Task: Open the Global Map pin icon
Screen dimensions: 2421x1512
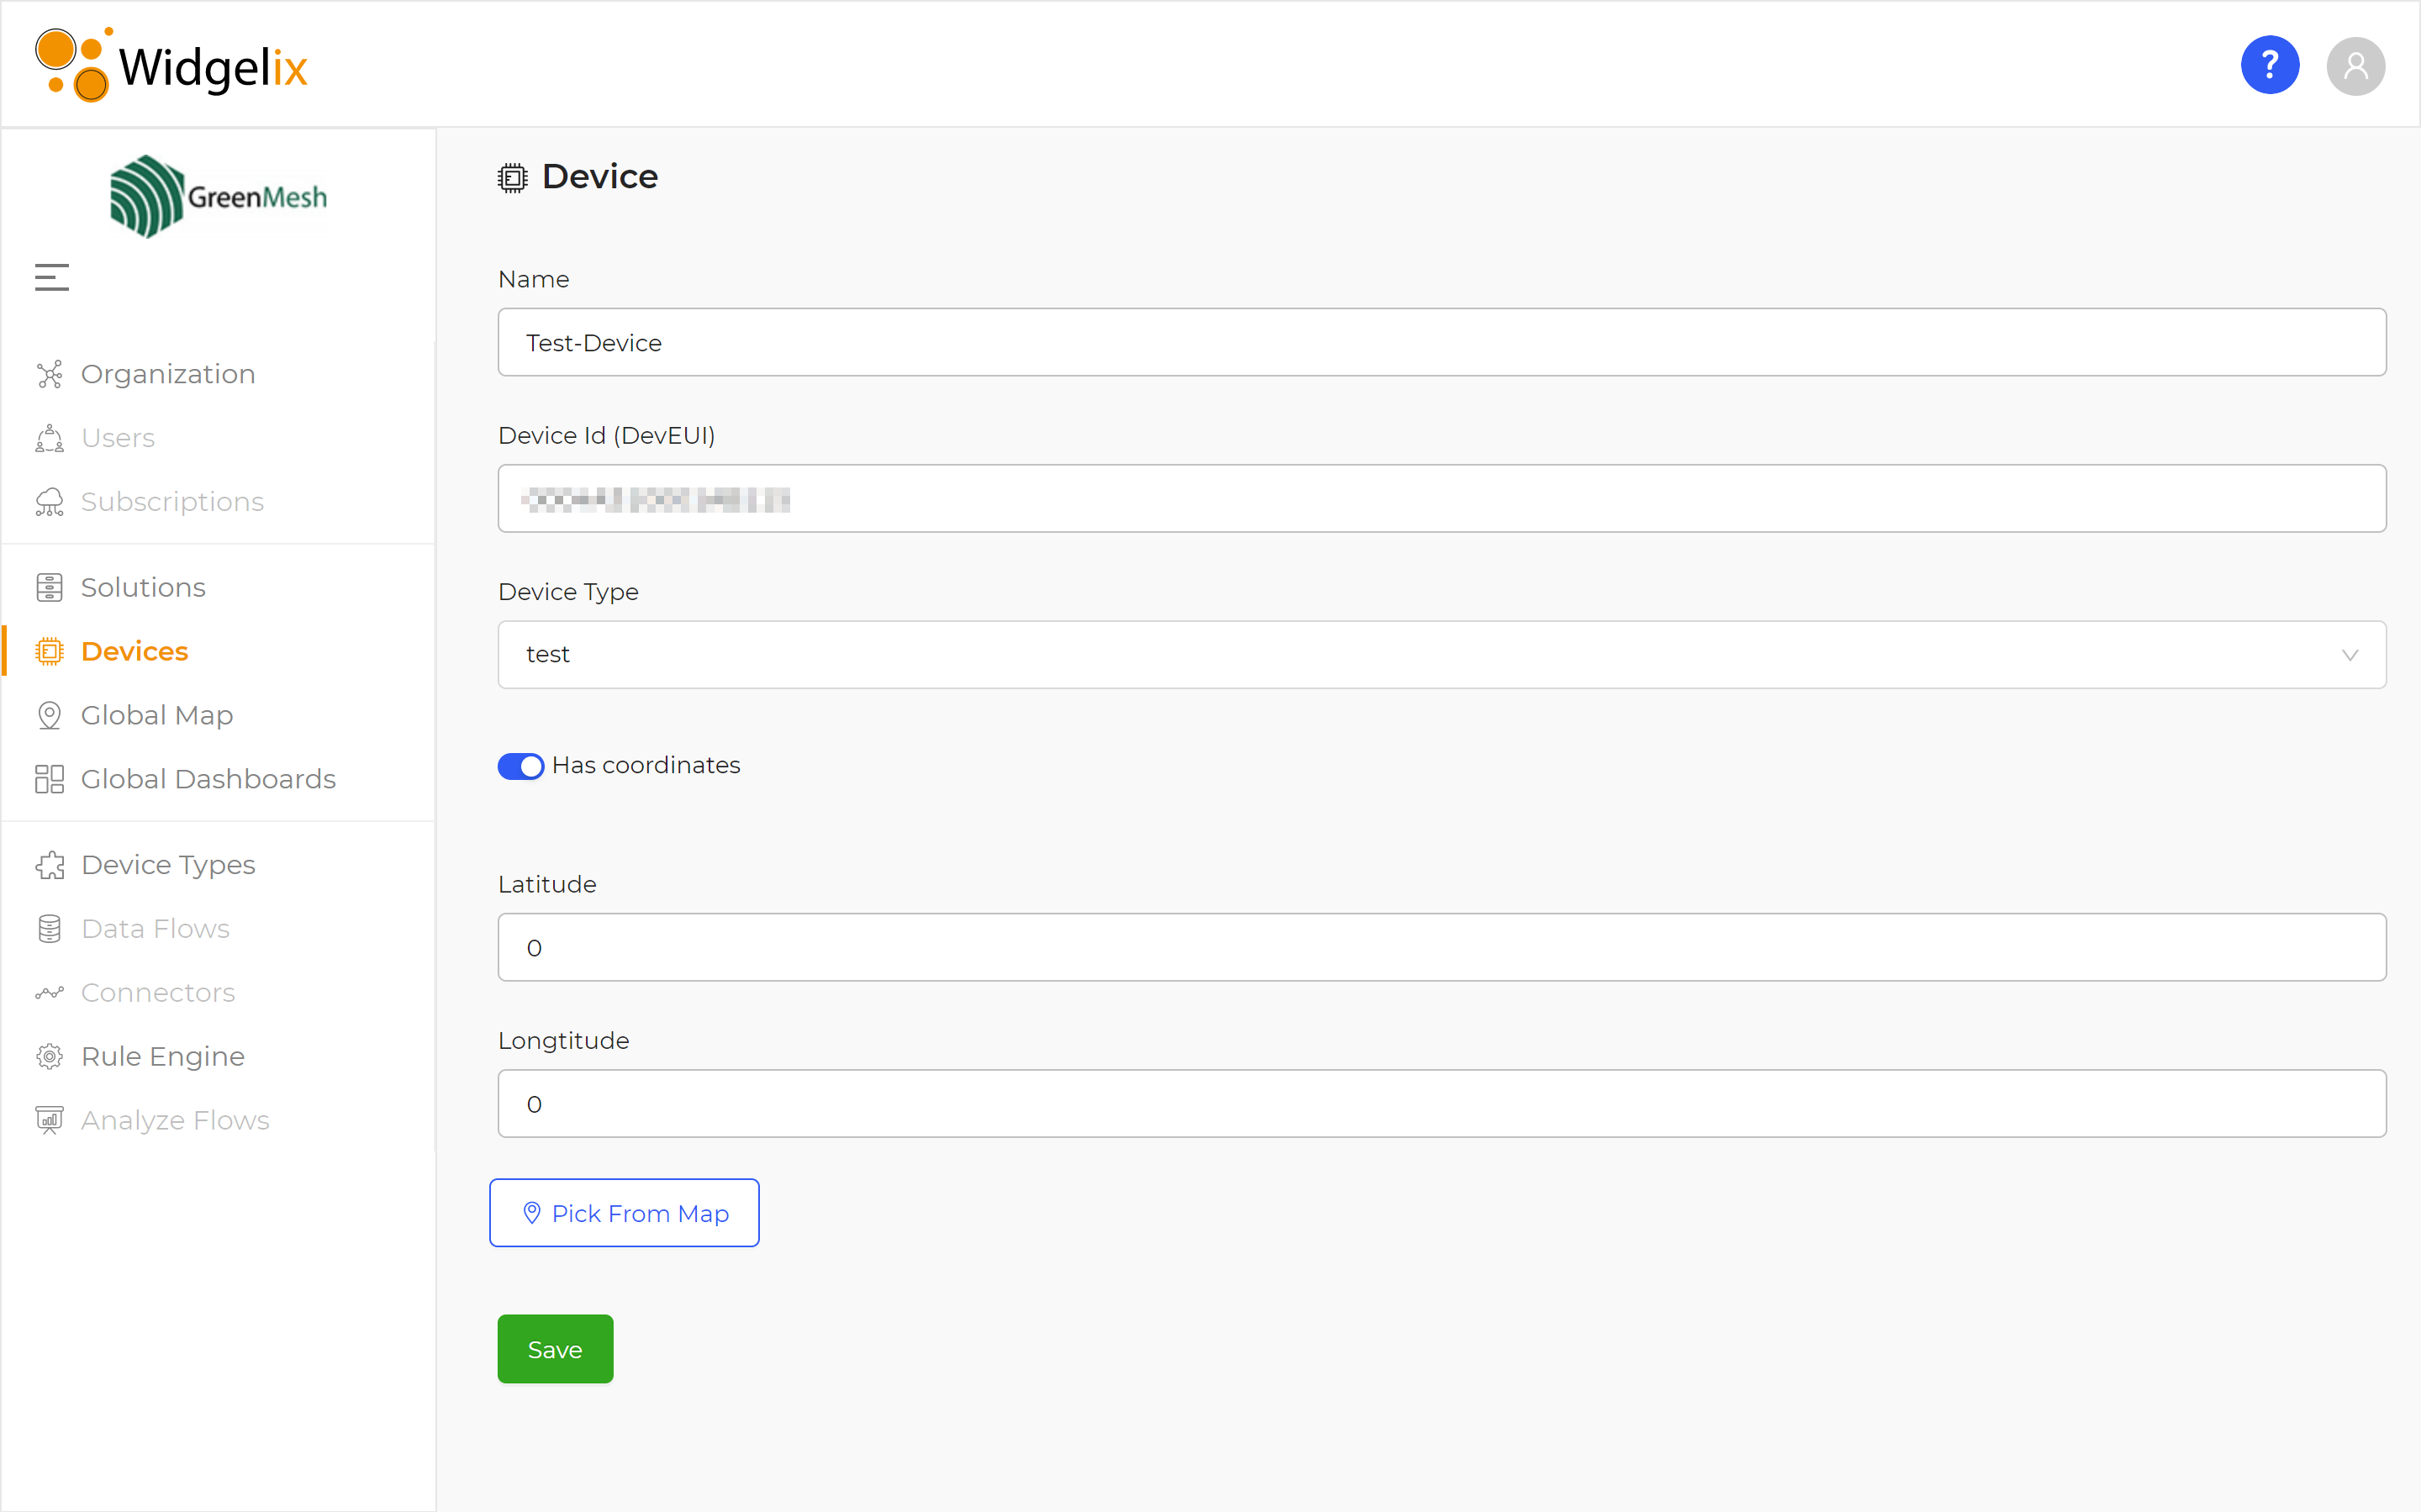Action: pyautogui.click(x=49, y=715)
